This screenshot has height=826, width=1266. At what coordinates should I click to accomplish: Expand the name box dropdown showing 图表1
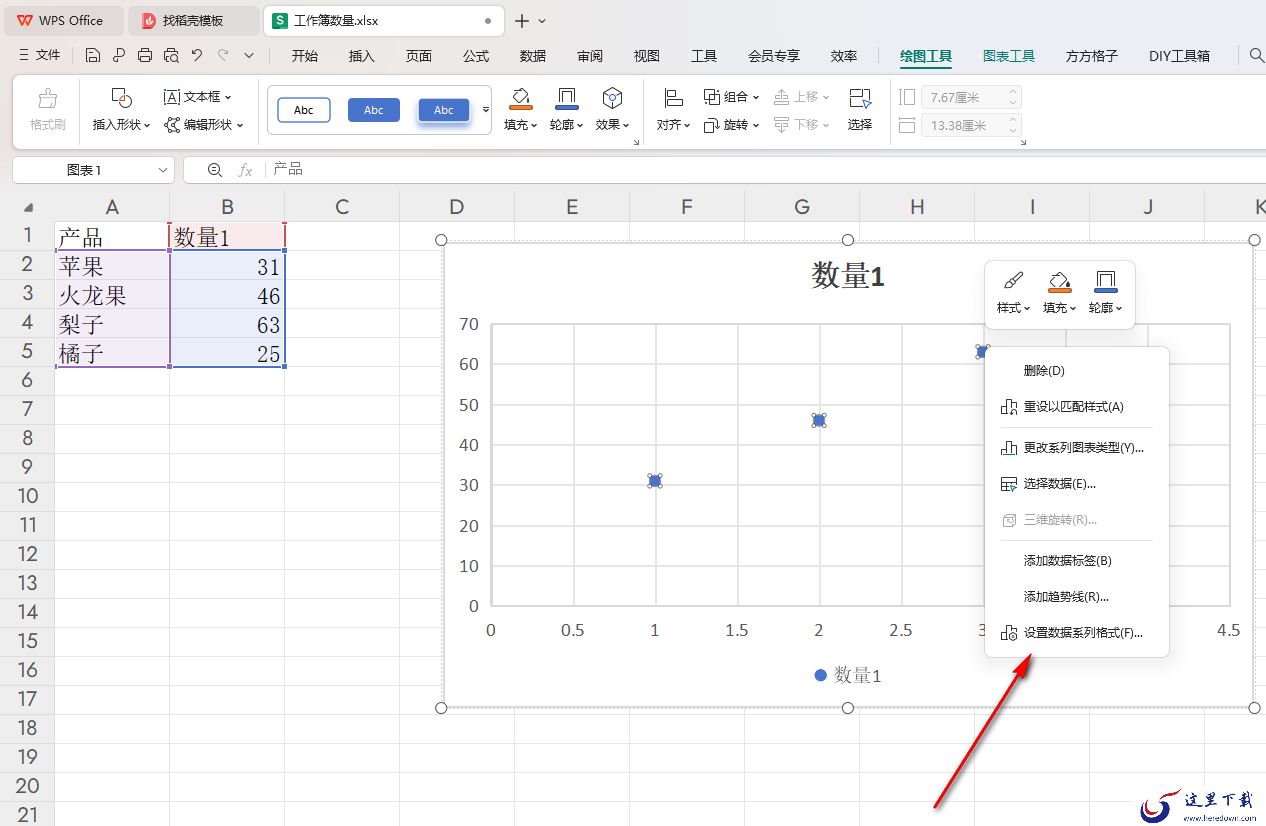click(x=163, y=170)
